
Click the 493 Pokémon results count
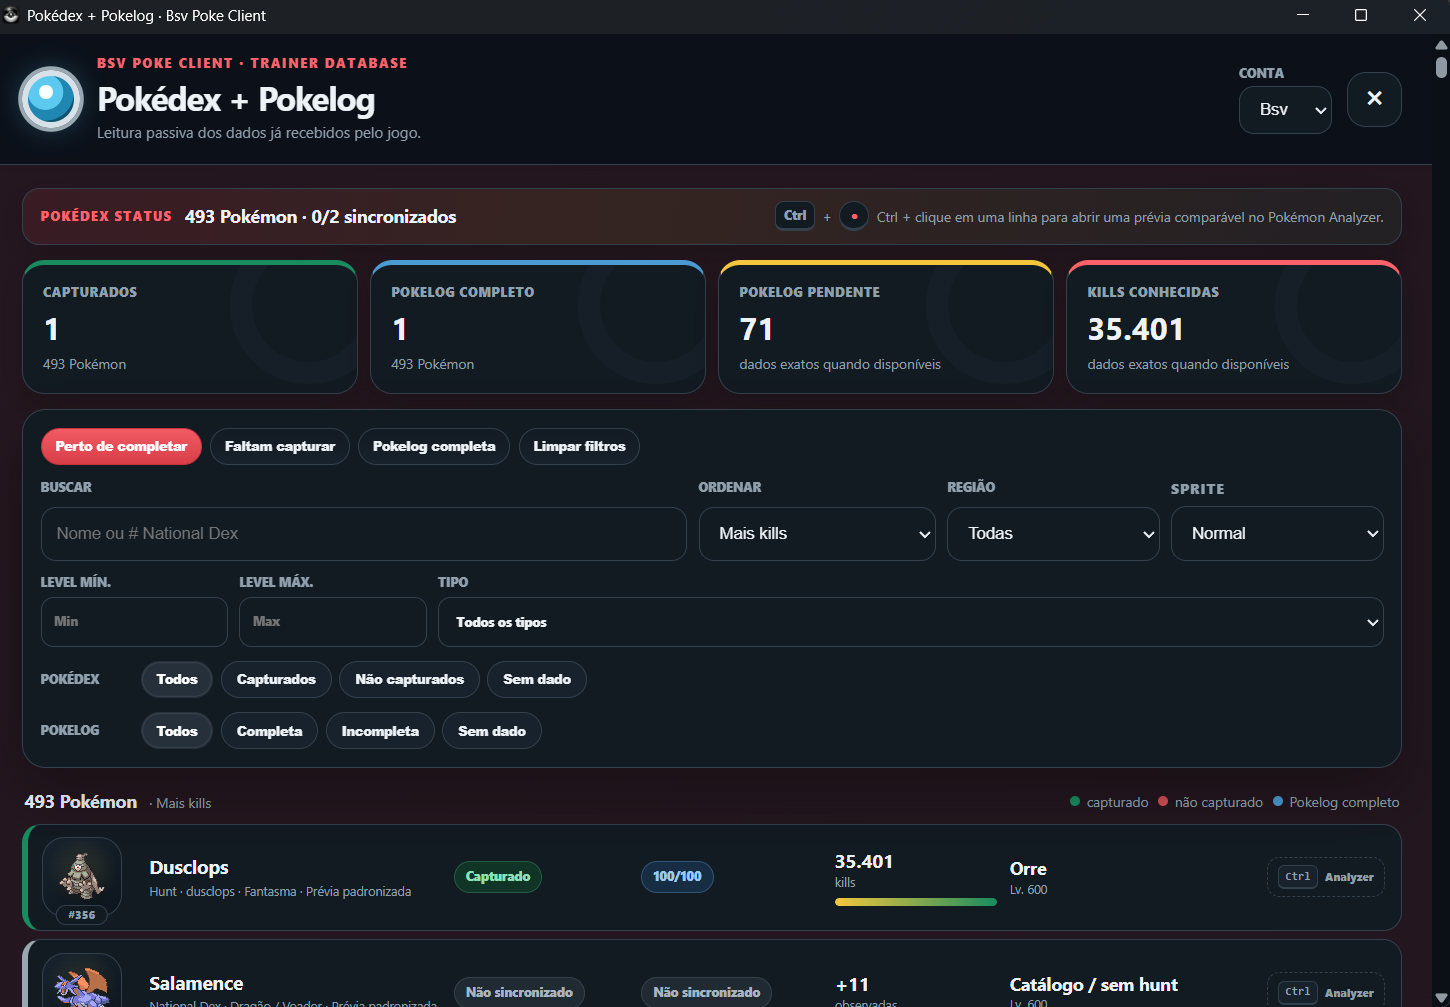tap(81, 802)
